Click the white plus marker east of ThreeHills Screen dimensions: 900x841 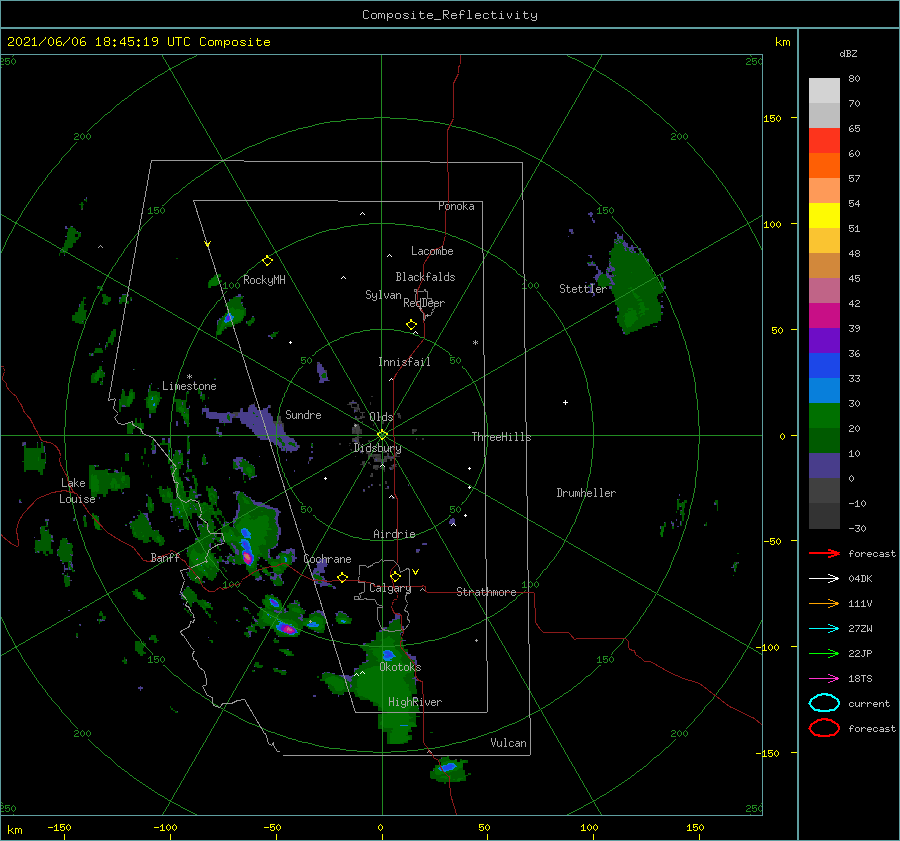(x=565, y=402)
